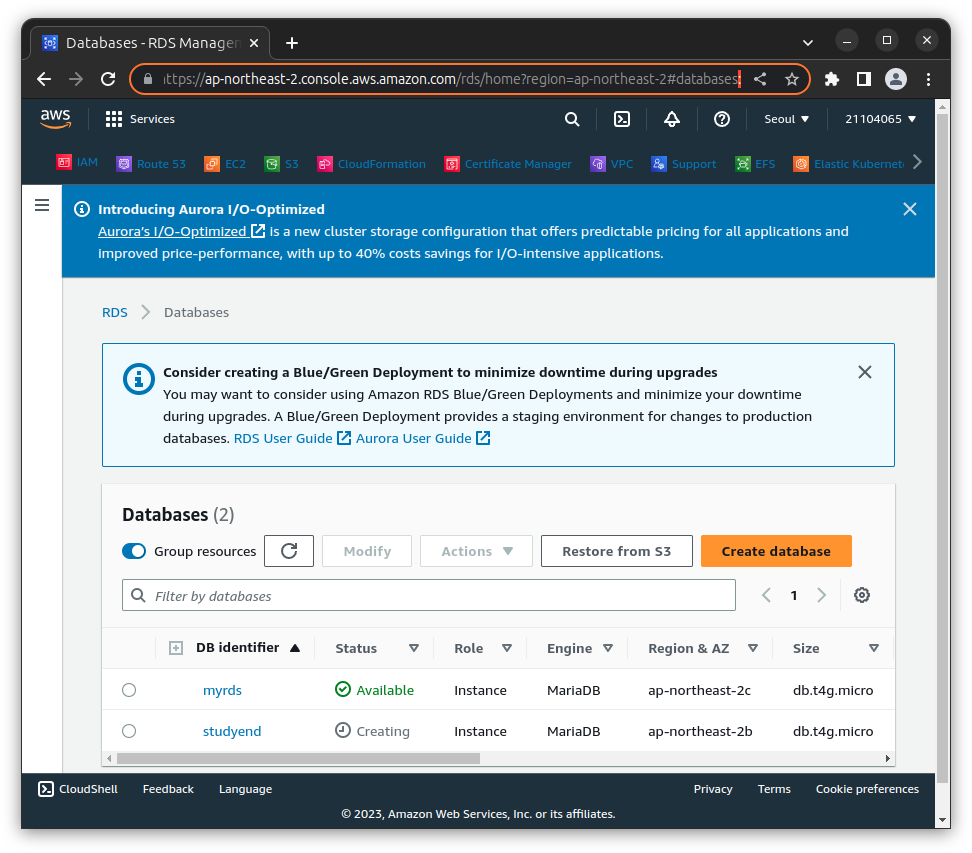Click the table horizontal scrollbar

(298, 758)
